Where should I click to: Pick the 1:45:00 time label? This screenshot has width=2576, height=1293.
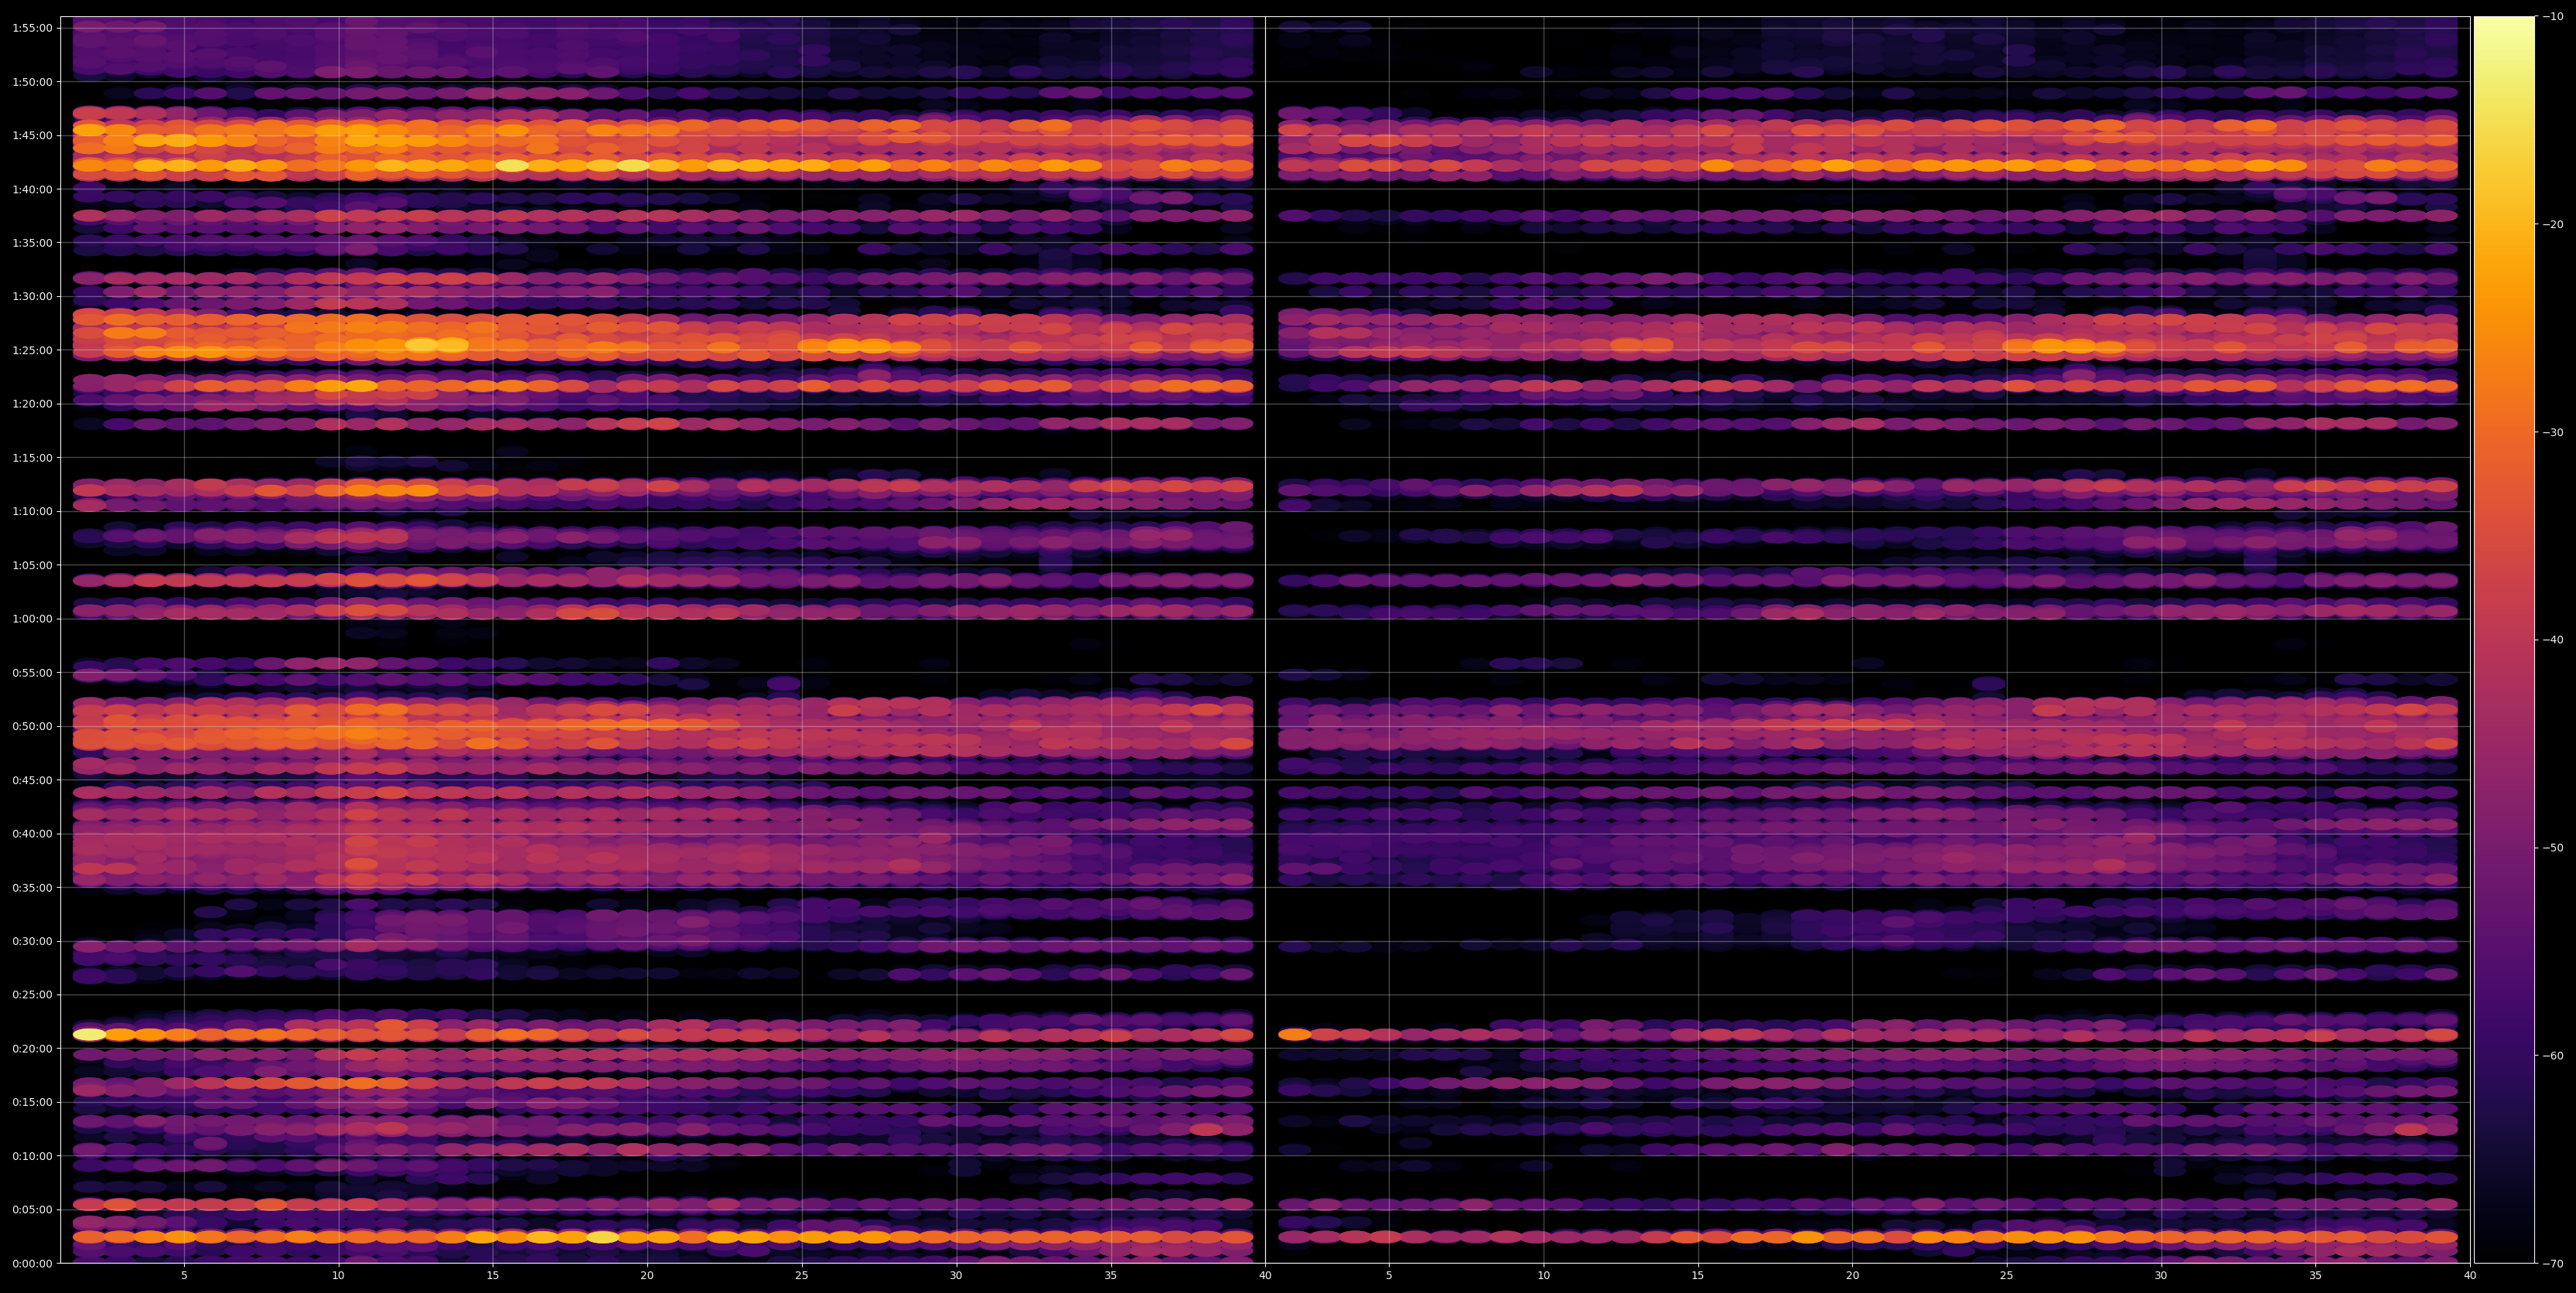(32, 135)
